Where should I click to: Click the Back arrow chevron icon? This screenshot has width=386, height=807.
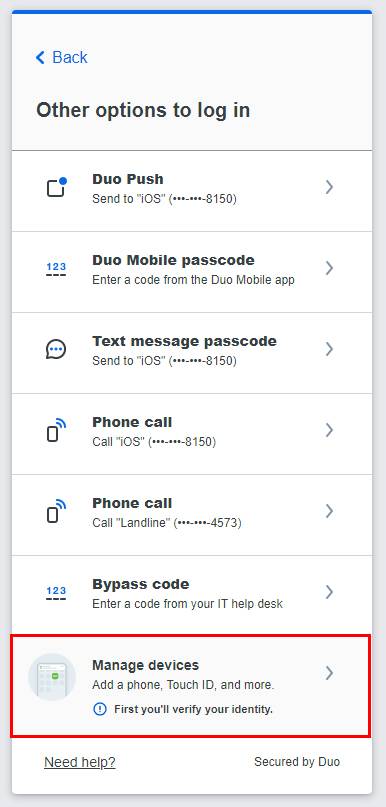pos(40,57)
